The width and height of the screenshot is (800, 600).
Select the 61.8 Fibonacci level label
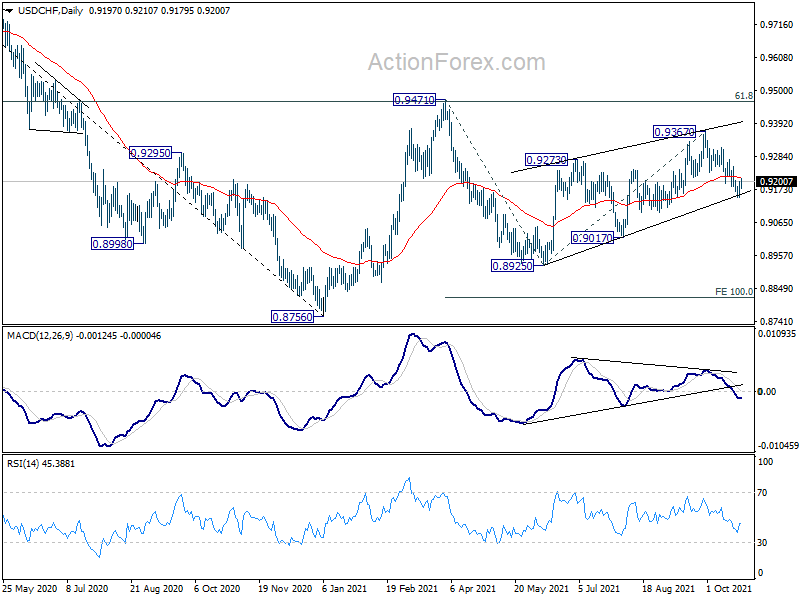[x=743, y=95]
